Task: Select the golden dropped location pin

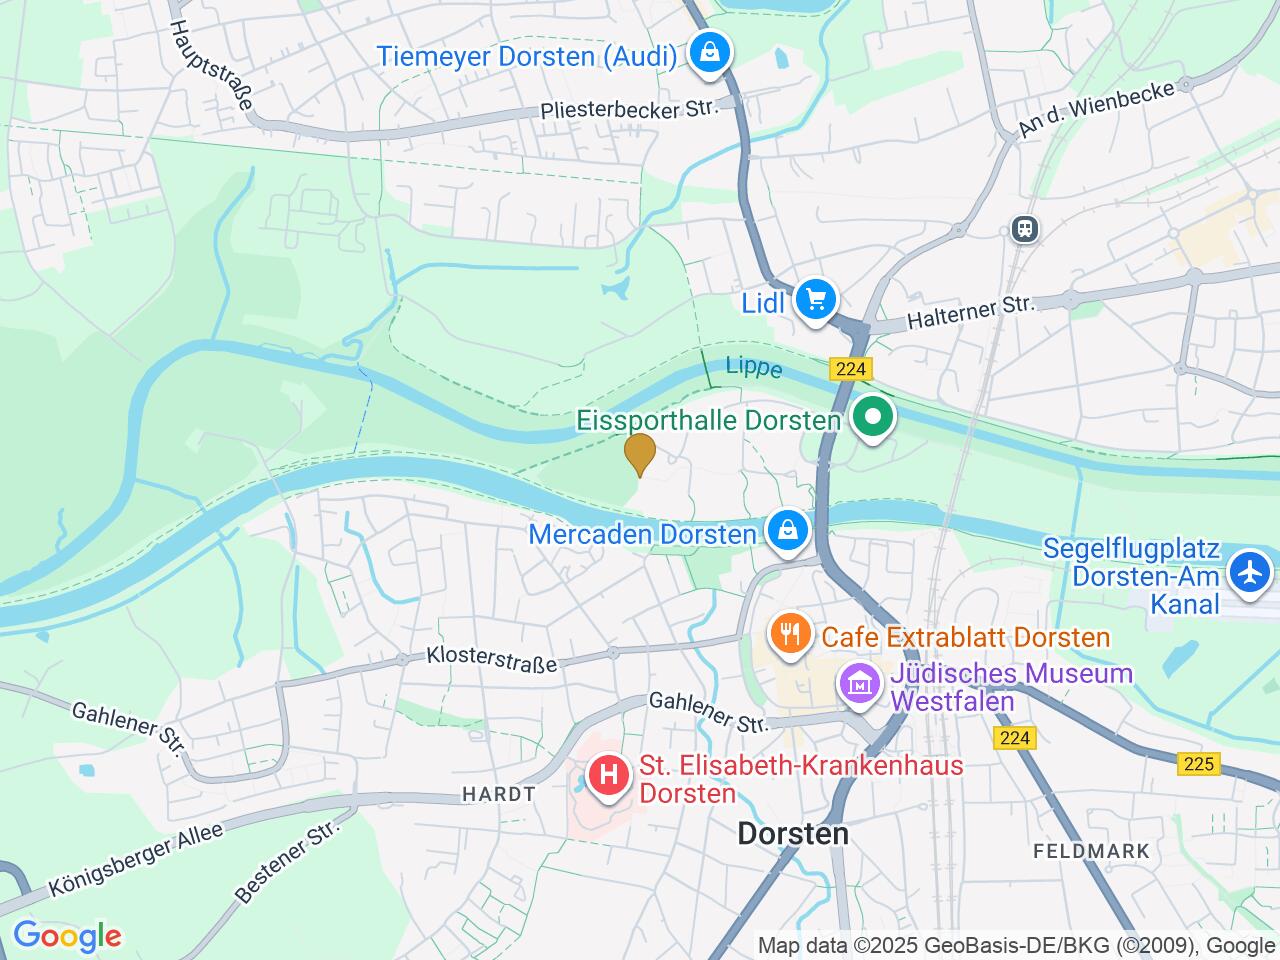Action: coord(639,455)
